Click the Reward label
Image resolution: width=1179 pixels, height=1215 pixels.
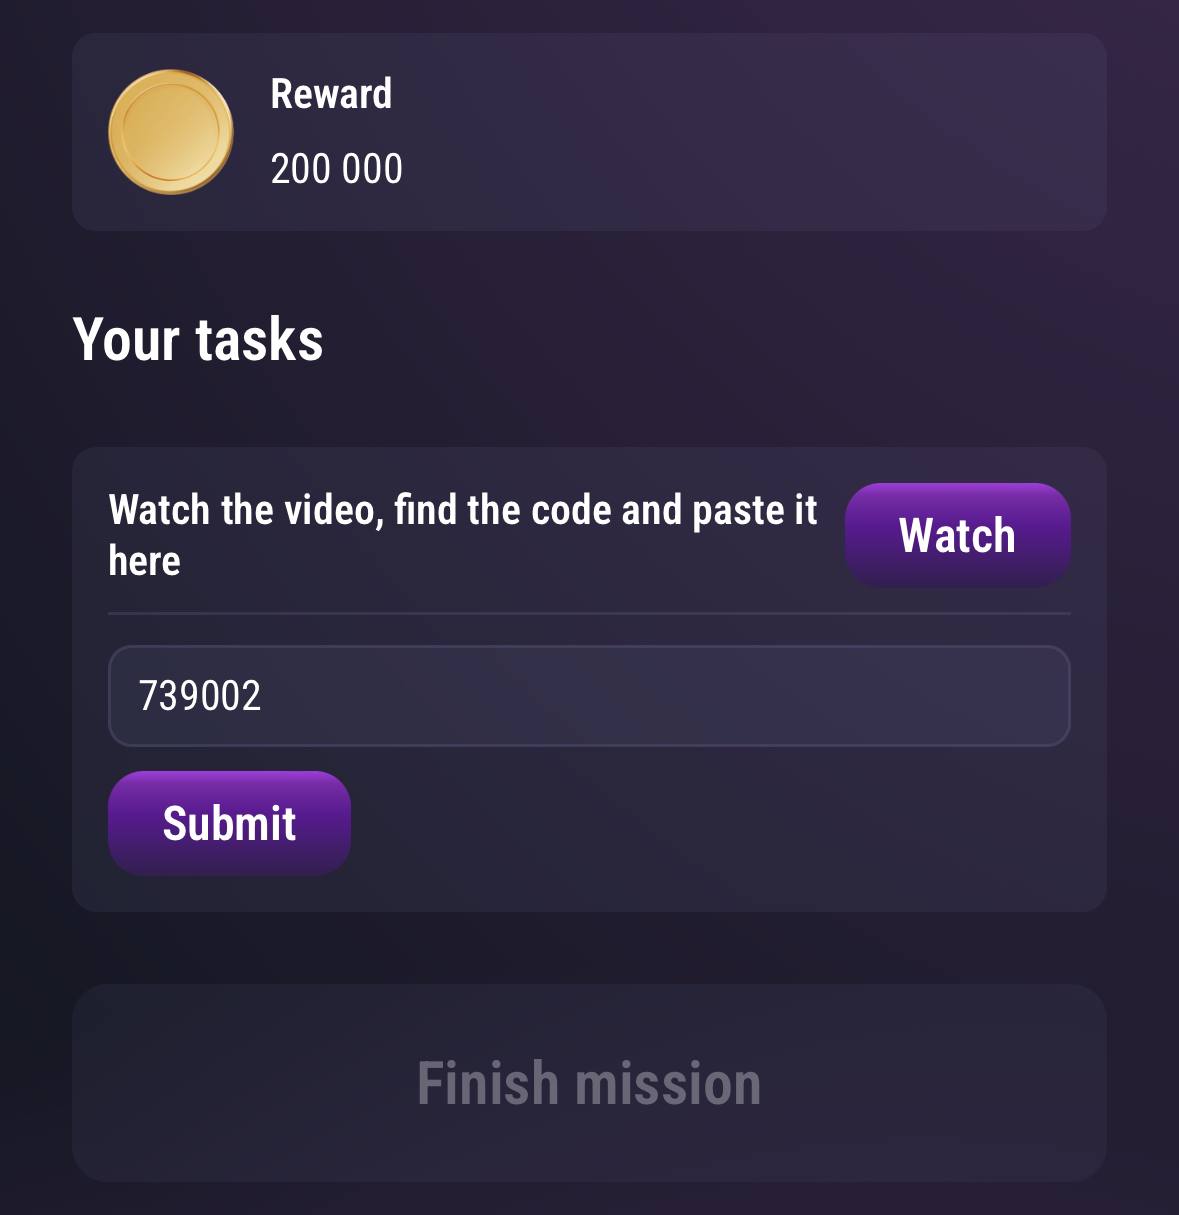pyautogui.click(x=331, y=94)
